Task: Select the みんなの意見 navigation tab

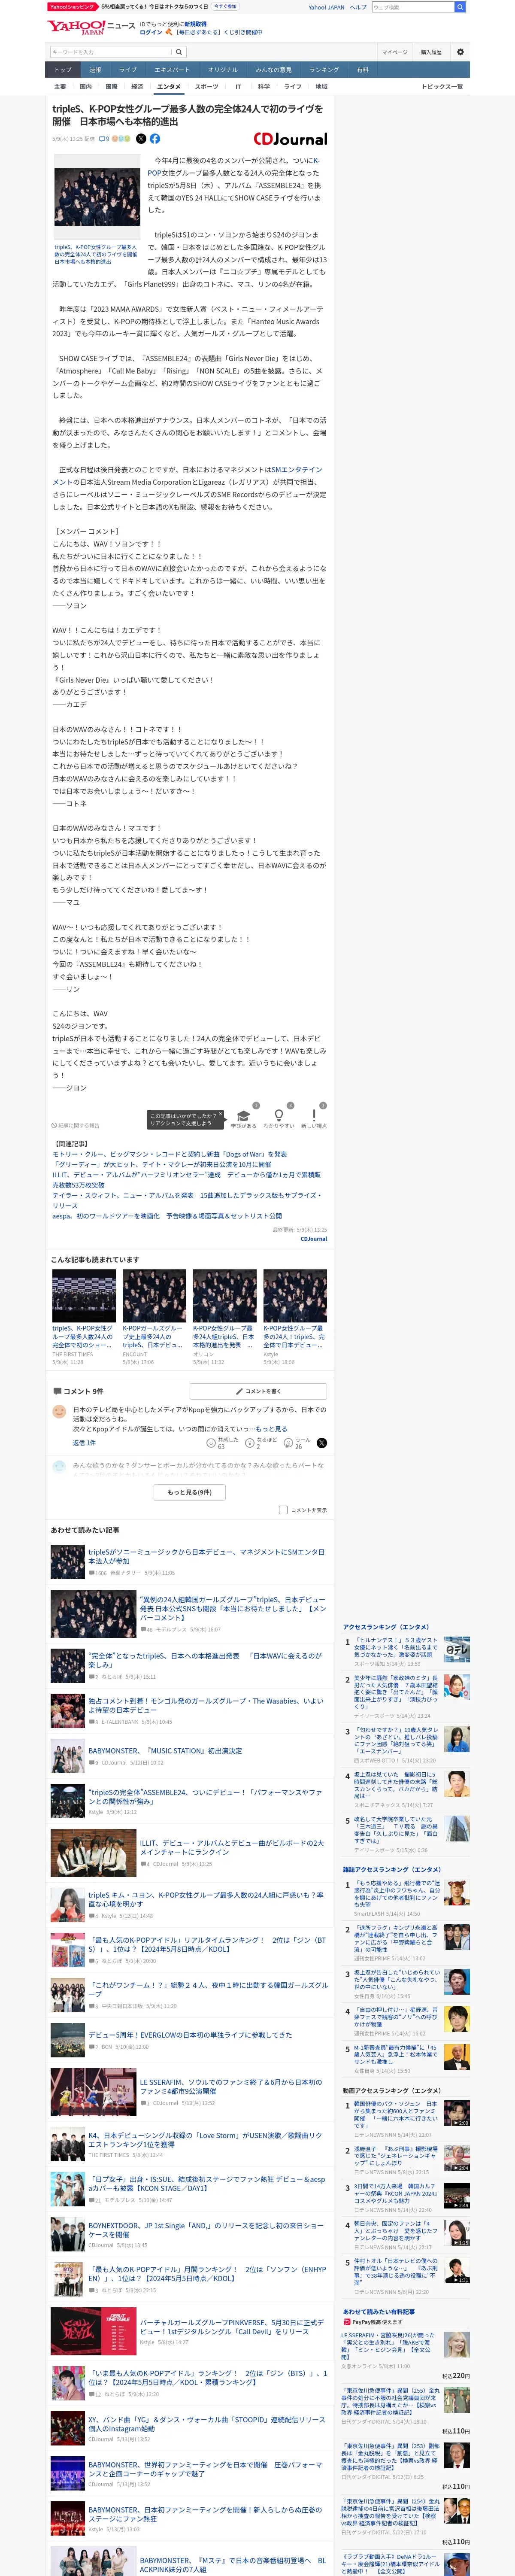Action: coord(273,70)
